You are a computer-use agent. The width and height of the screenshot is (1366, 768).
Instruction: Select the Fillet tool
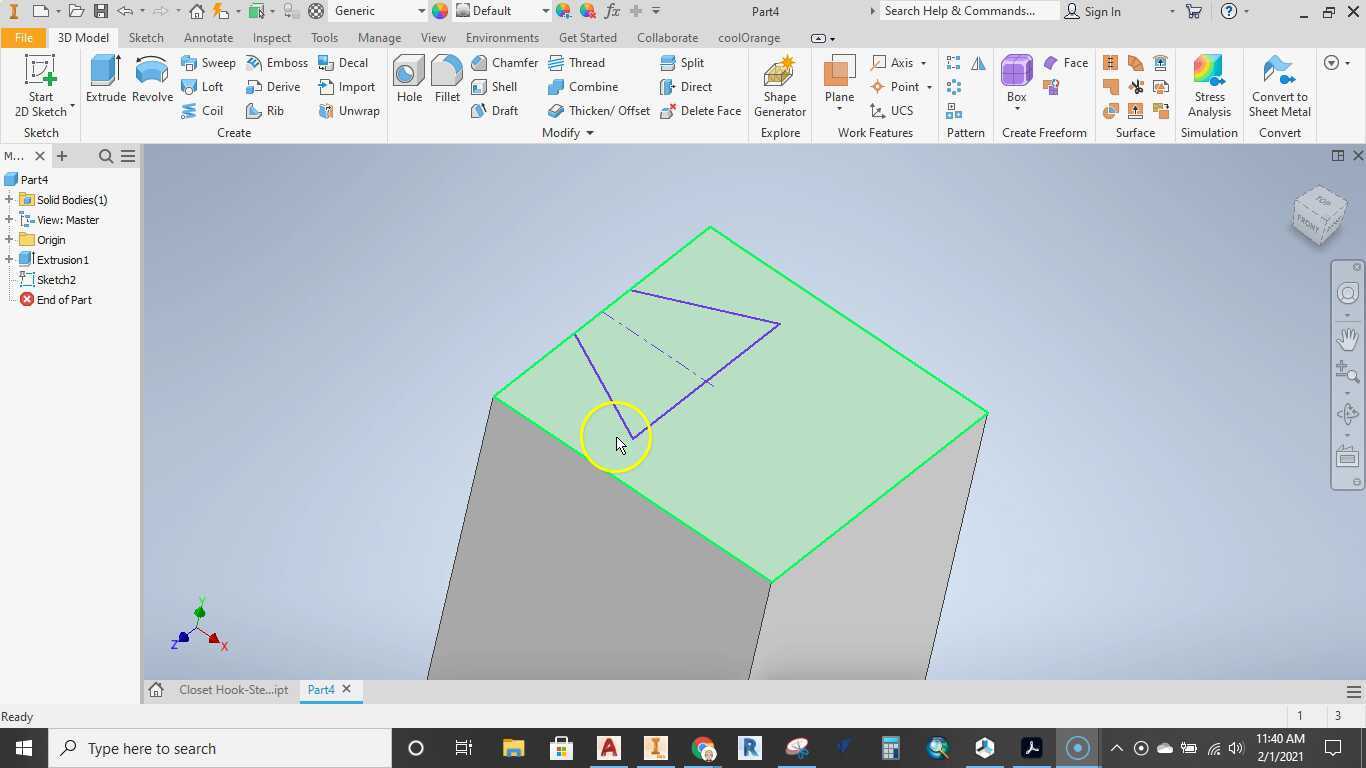(x=446, y=80)
